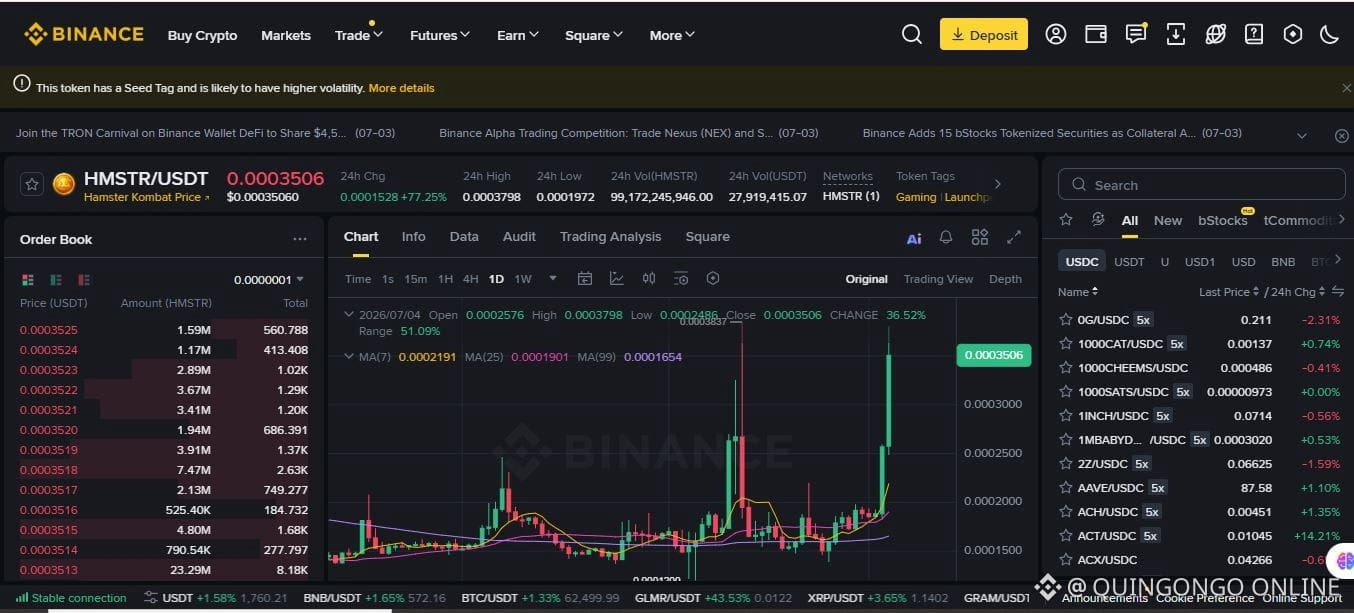1354x613 pixels.
Task: Click the app download icon in header
Action: pyautogui.click(x=1176, y=34)
